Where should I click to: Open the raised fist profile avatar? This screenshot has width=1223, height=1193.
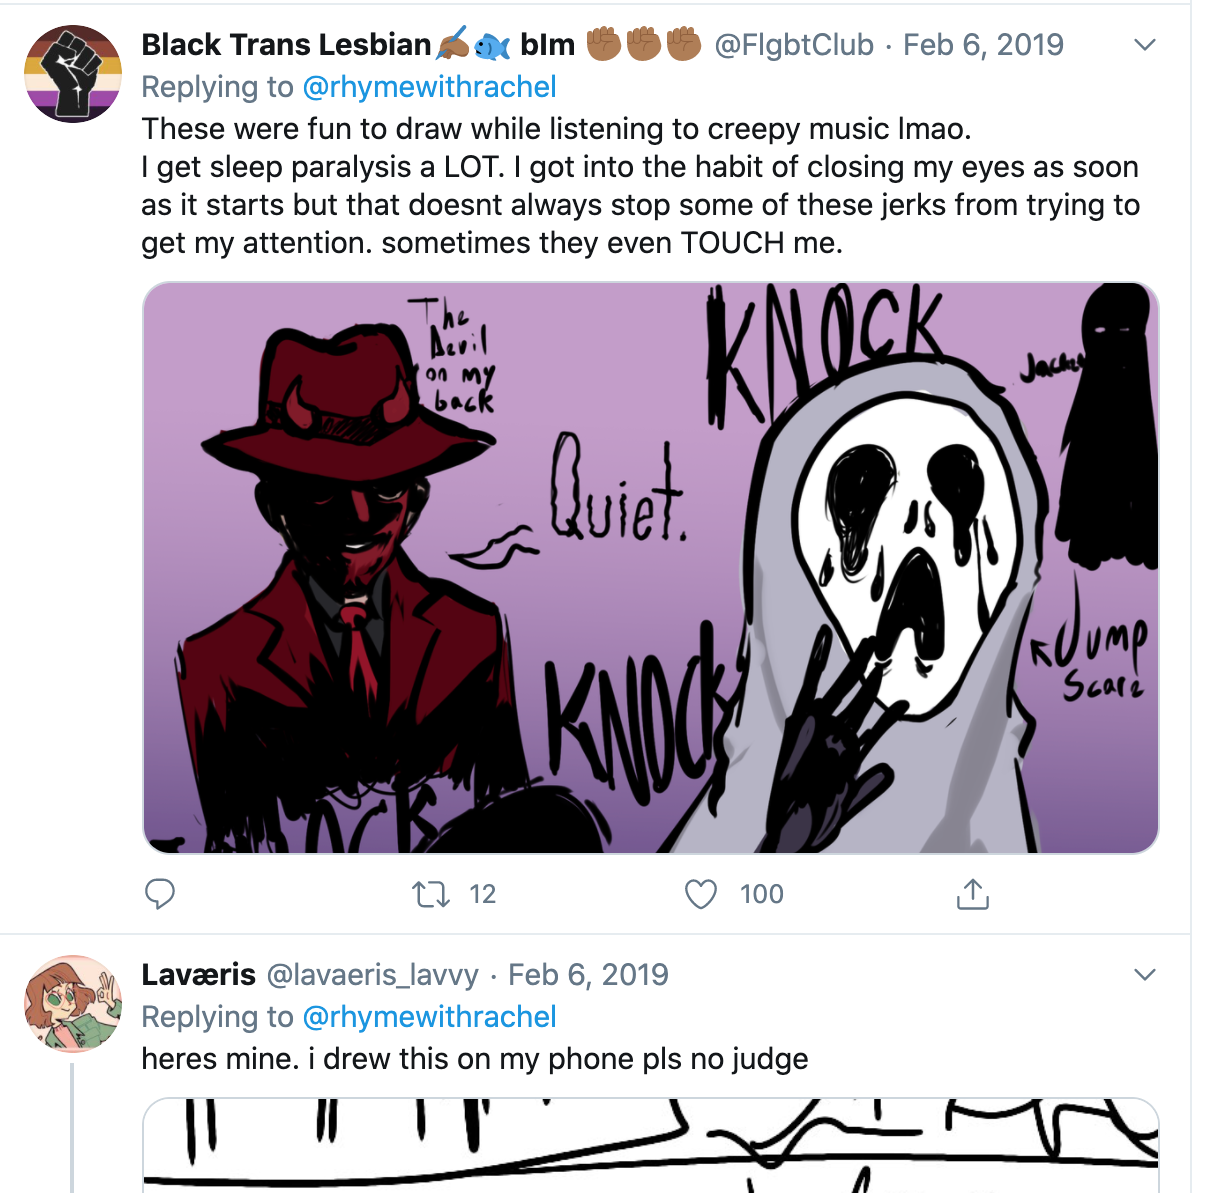click(73, 74)
